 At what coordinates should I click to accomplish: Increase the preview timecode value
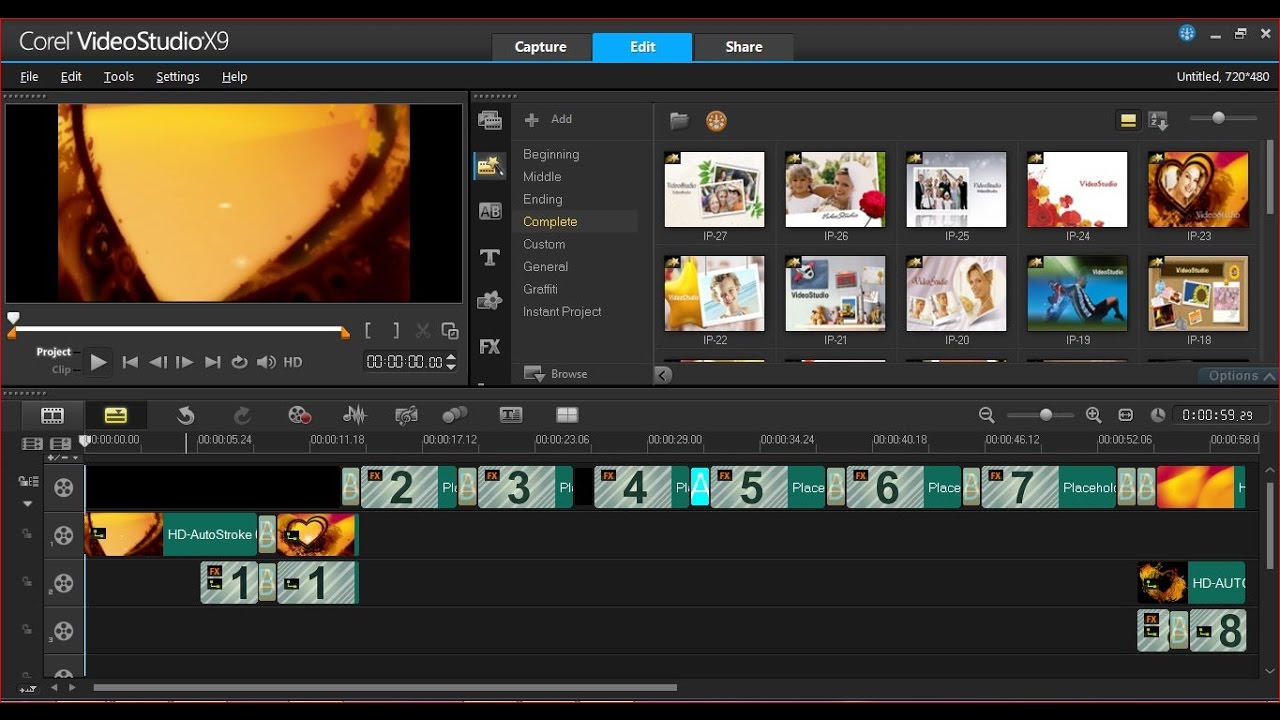[x=451, y=357]
